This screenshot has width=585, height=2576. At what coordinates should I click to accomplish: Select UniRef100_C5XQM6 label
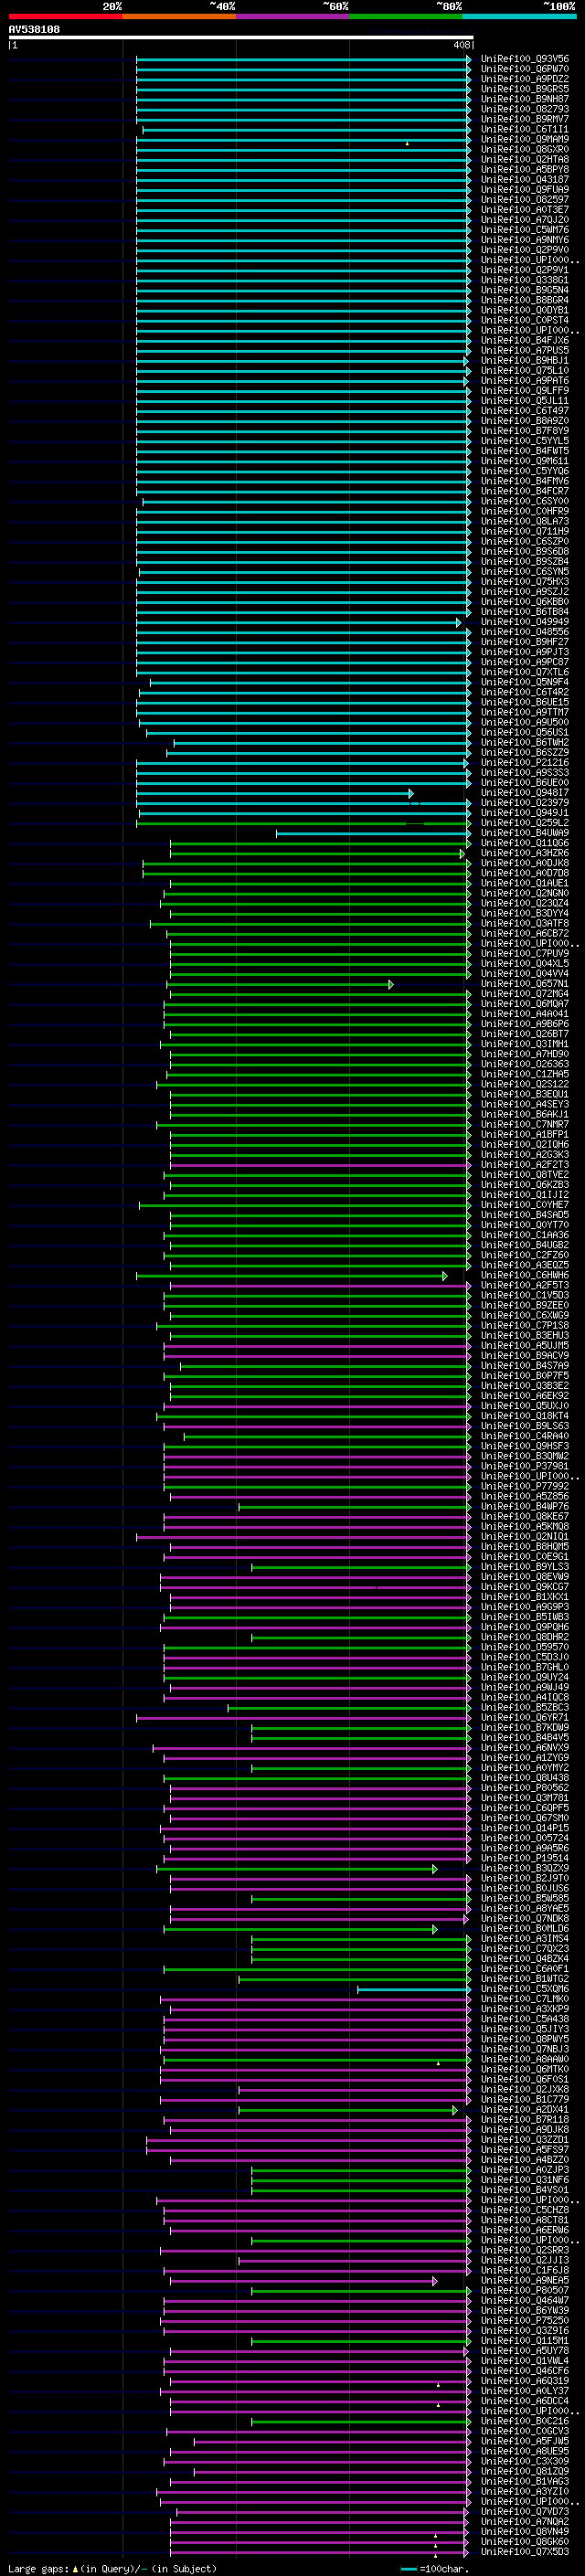pos(525,1989)
